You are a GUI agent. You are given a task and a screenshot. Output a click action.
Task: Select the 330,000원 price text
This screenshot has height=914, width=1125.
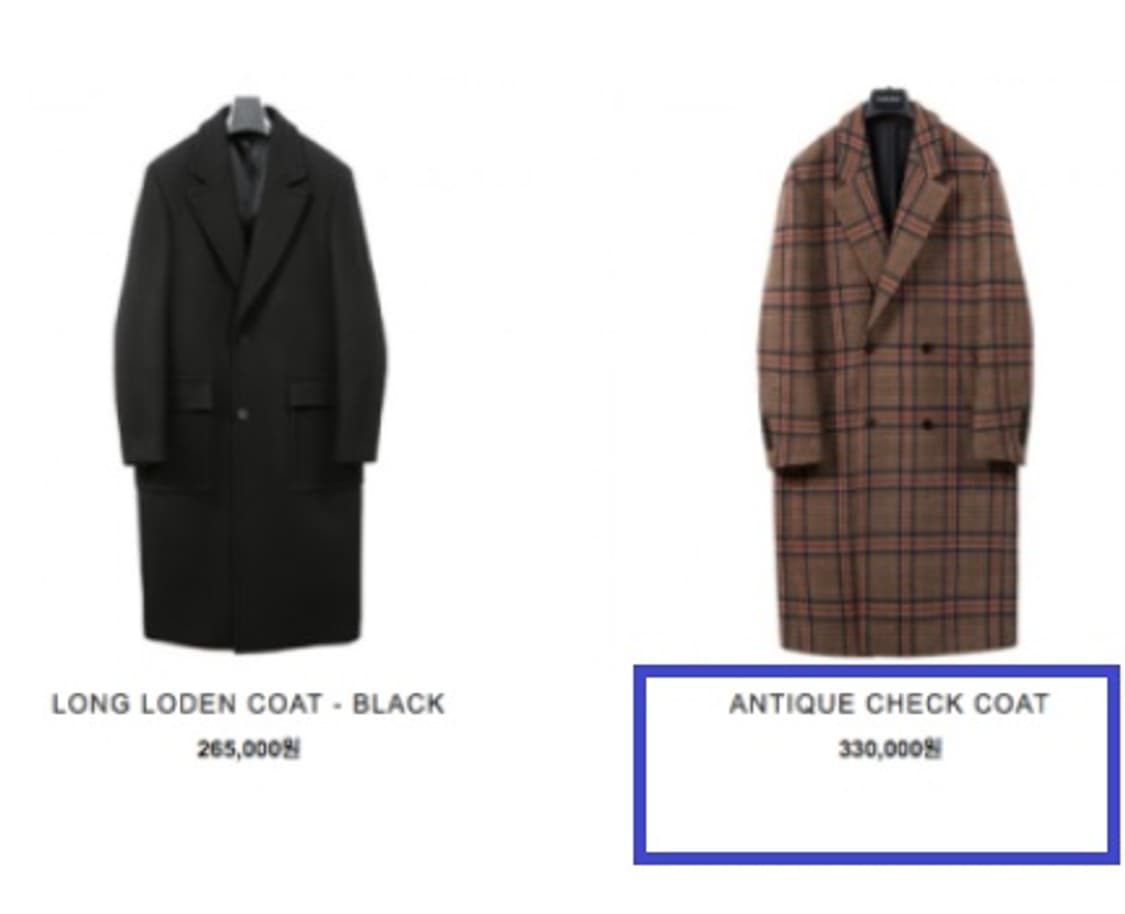pyautogui.click(x=890, y=749)
